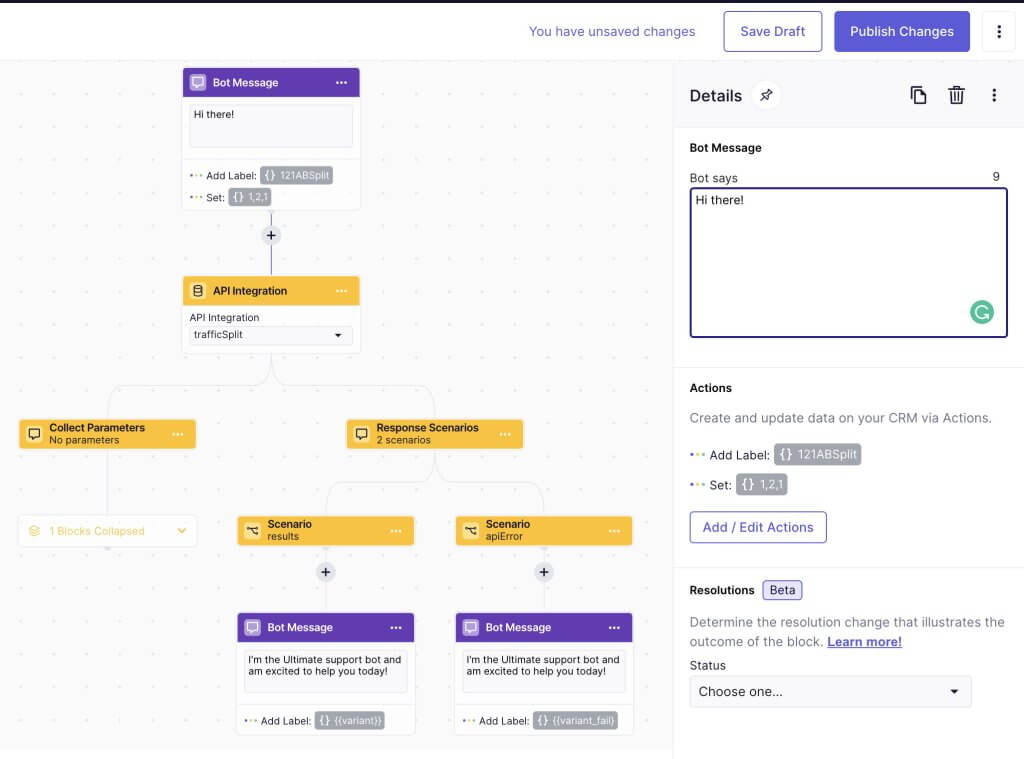This screenshot has height=759, width=1024.
Task: Open the top bar three-dot overflow menu
Action: click(999, 31)
